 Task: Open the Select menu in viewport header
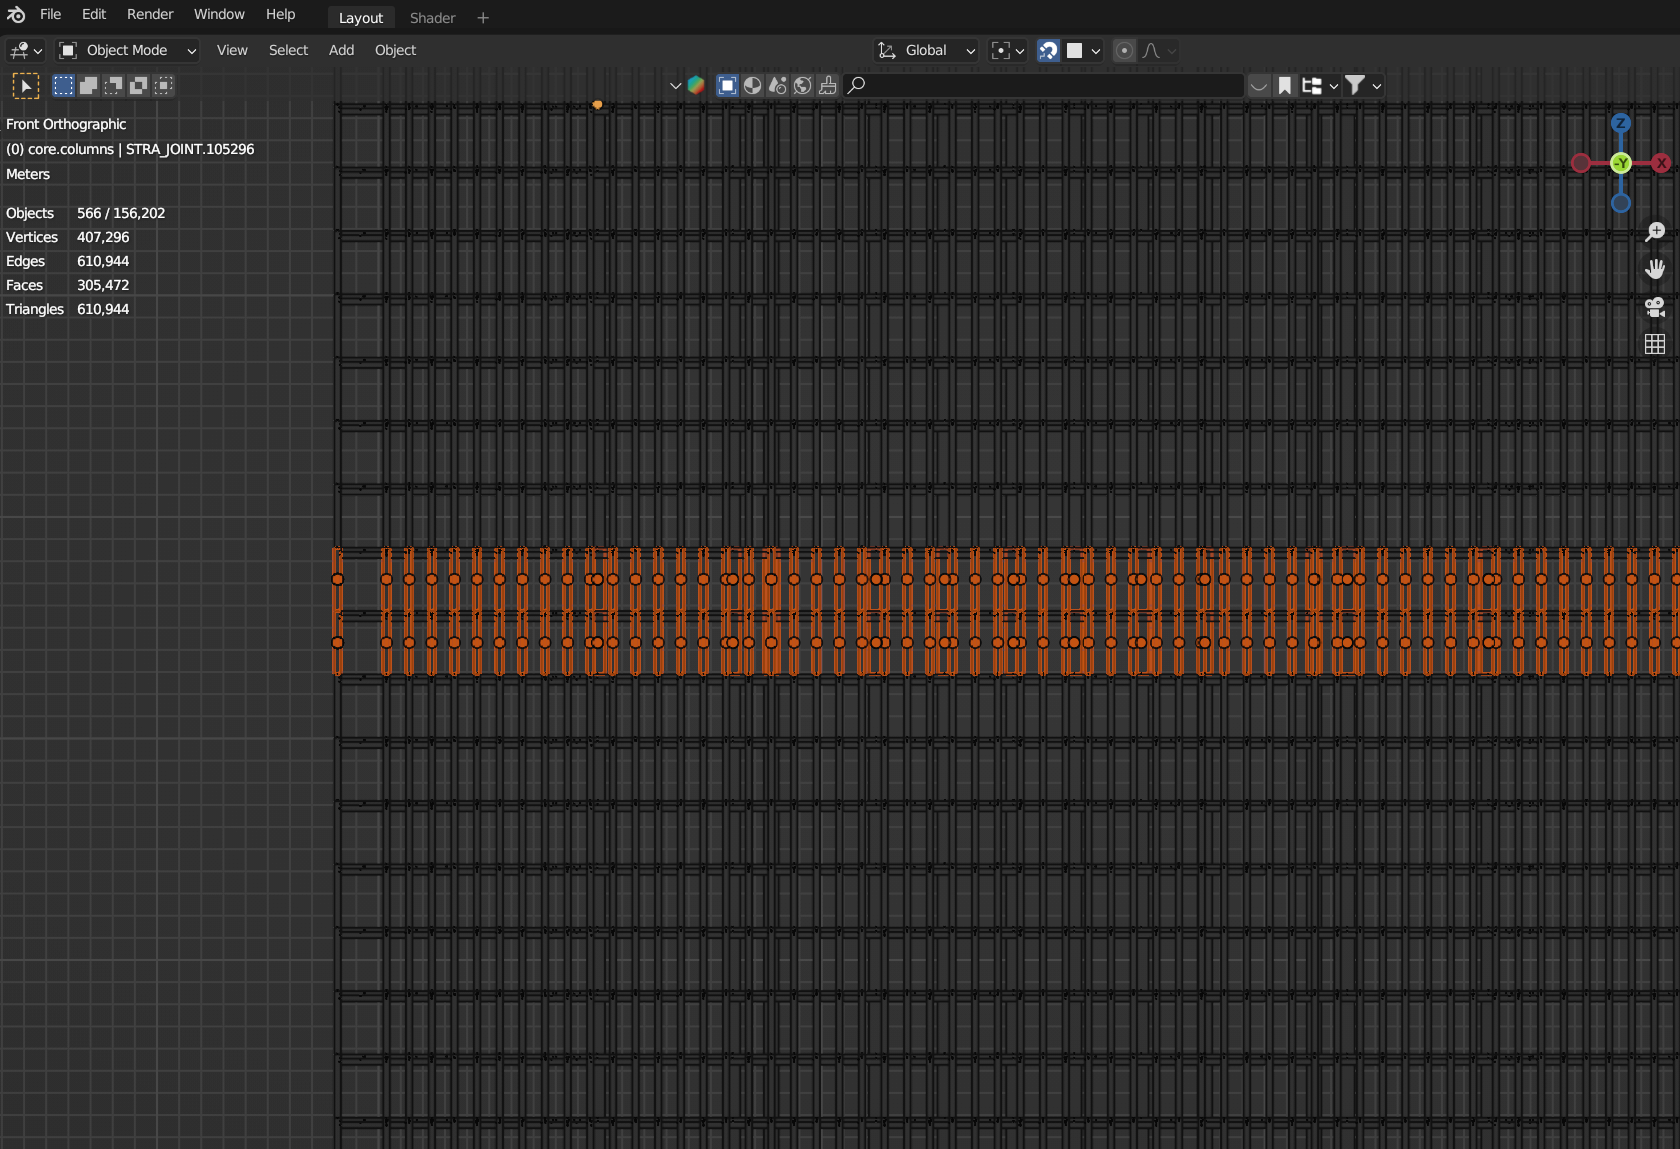(x=288, y=50)
